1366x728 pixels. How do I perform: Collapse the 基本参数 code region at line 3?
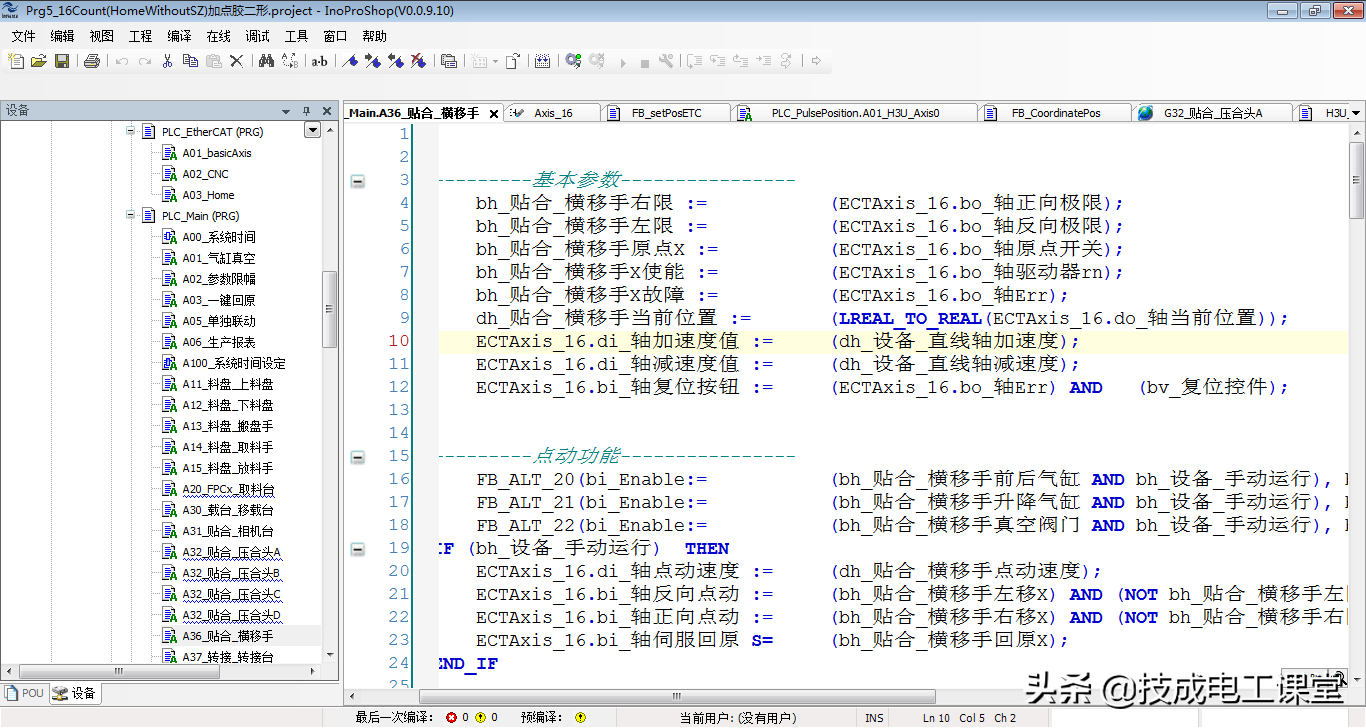[357, 181]
